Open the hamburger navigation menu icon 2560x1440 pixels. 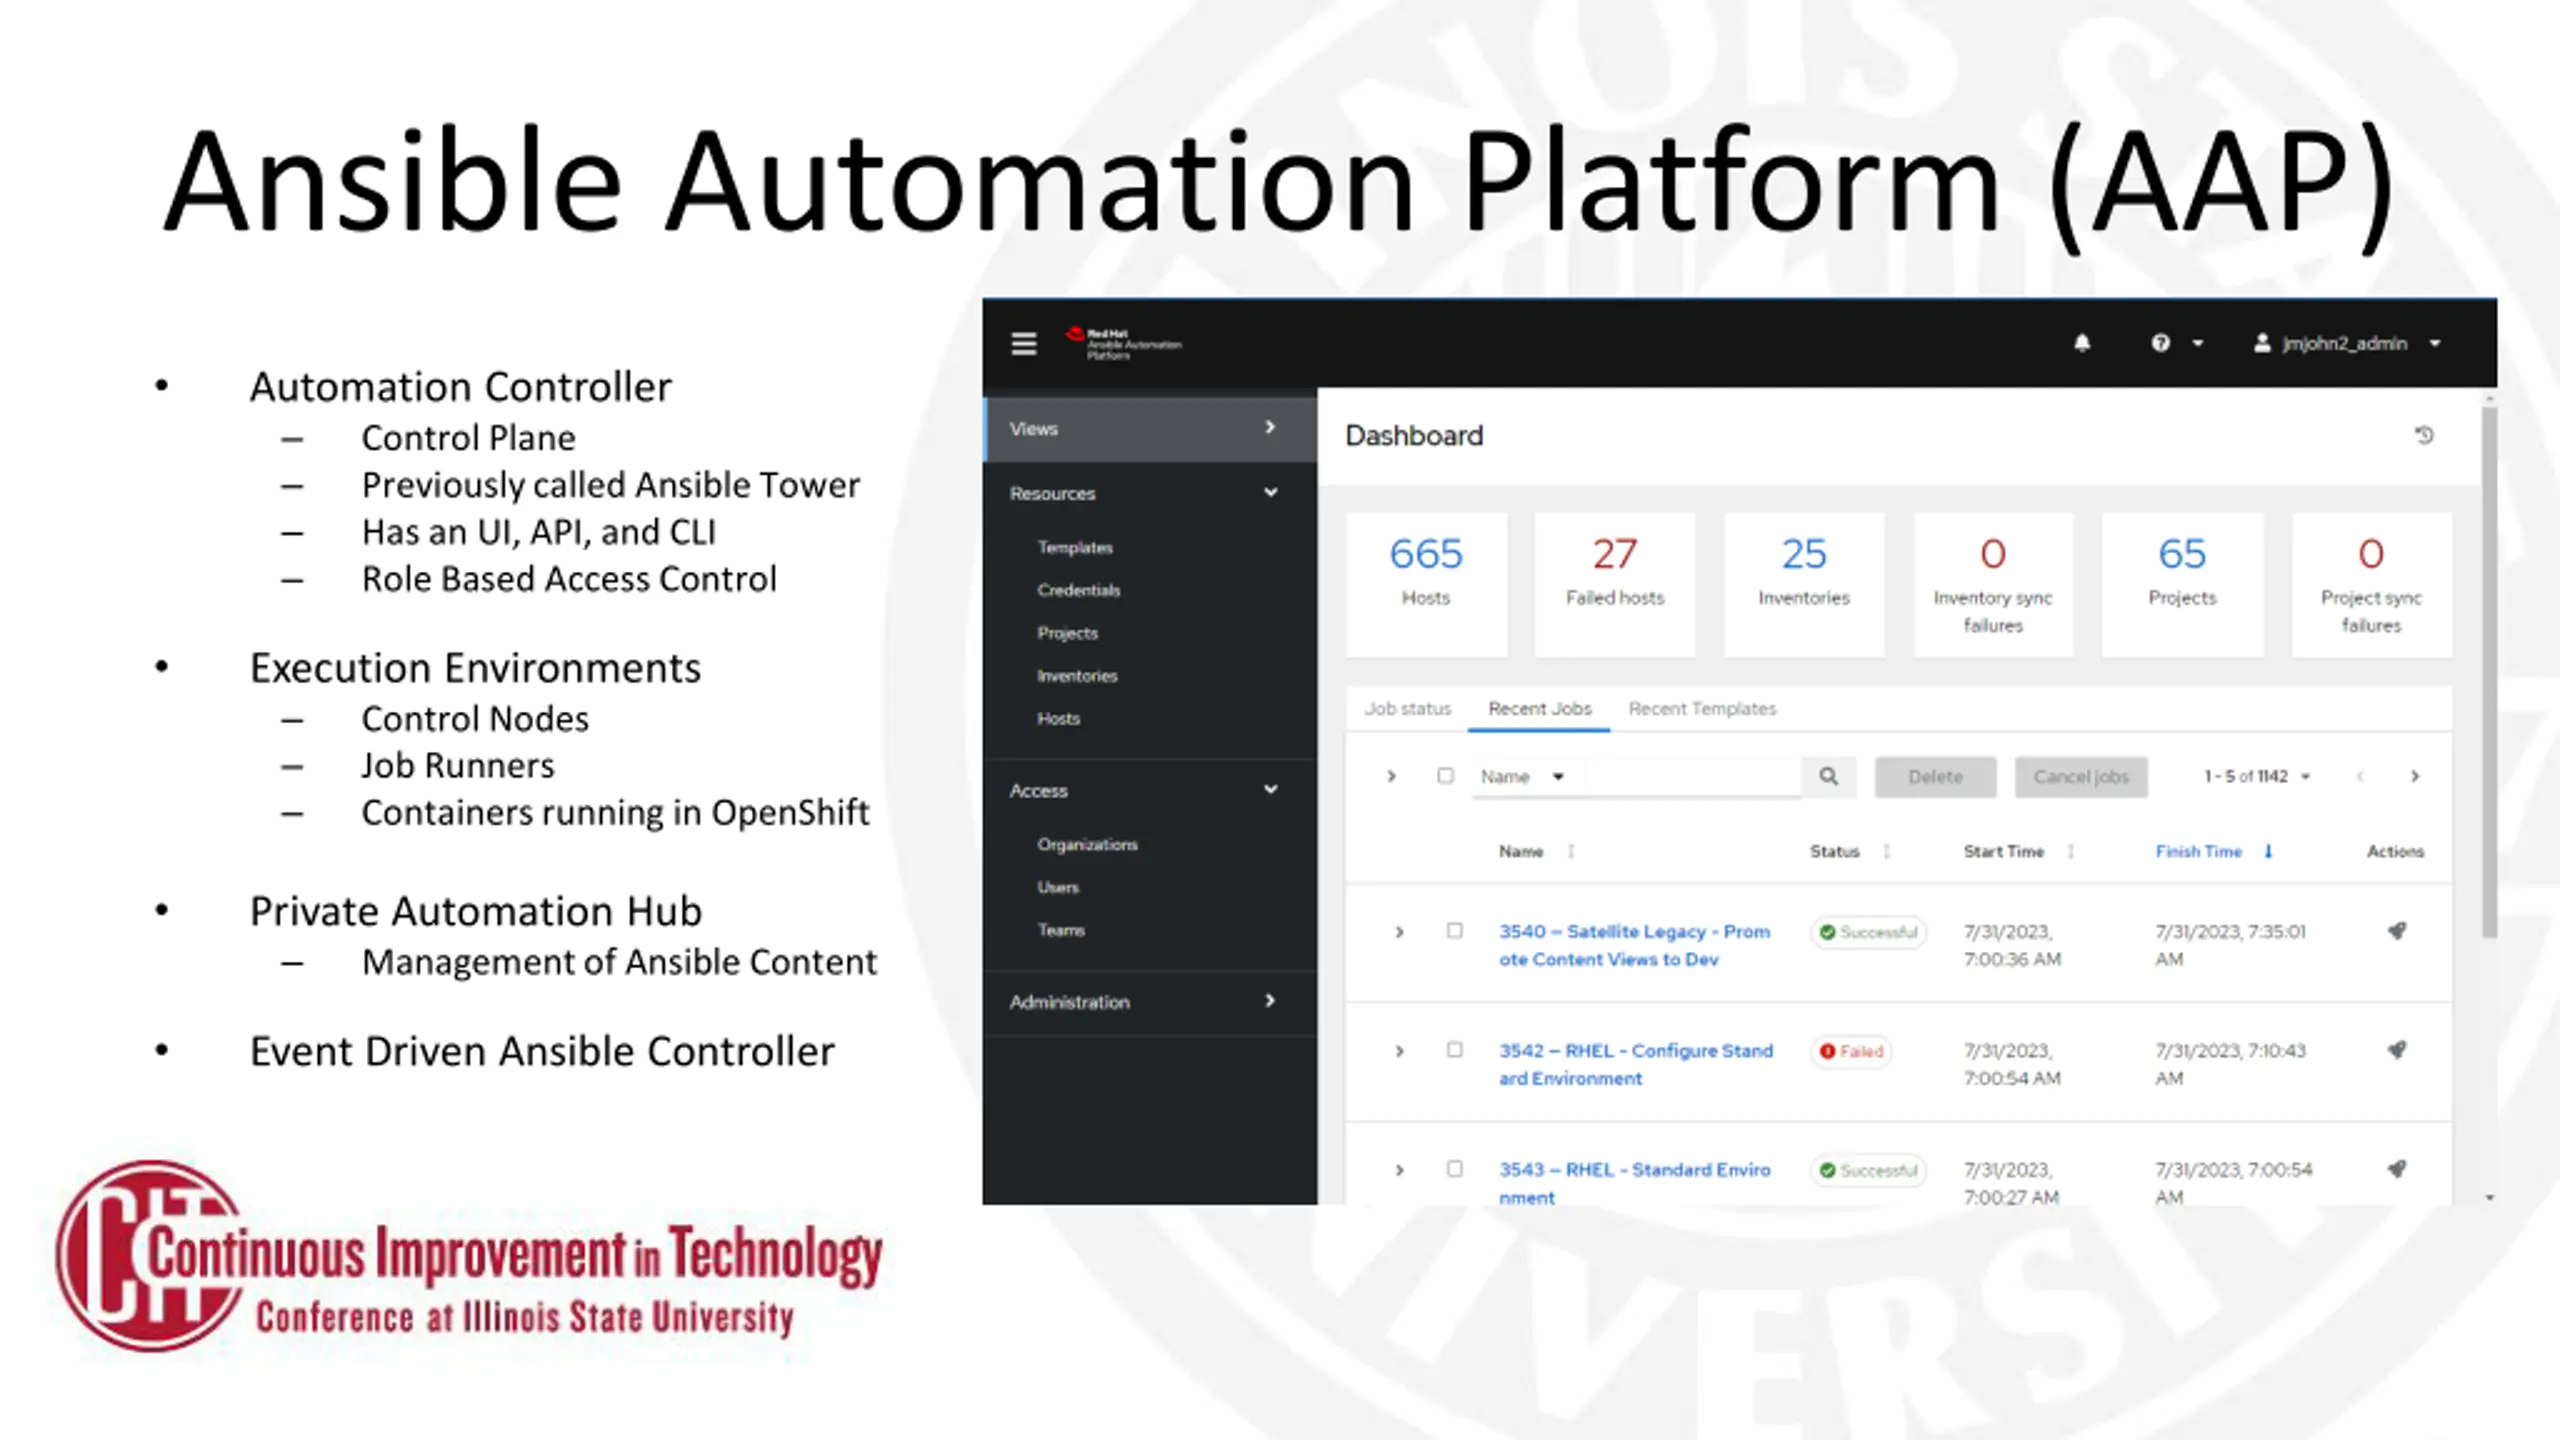[1023, 344]
